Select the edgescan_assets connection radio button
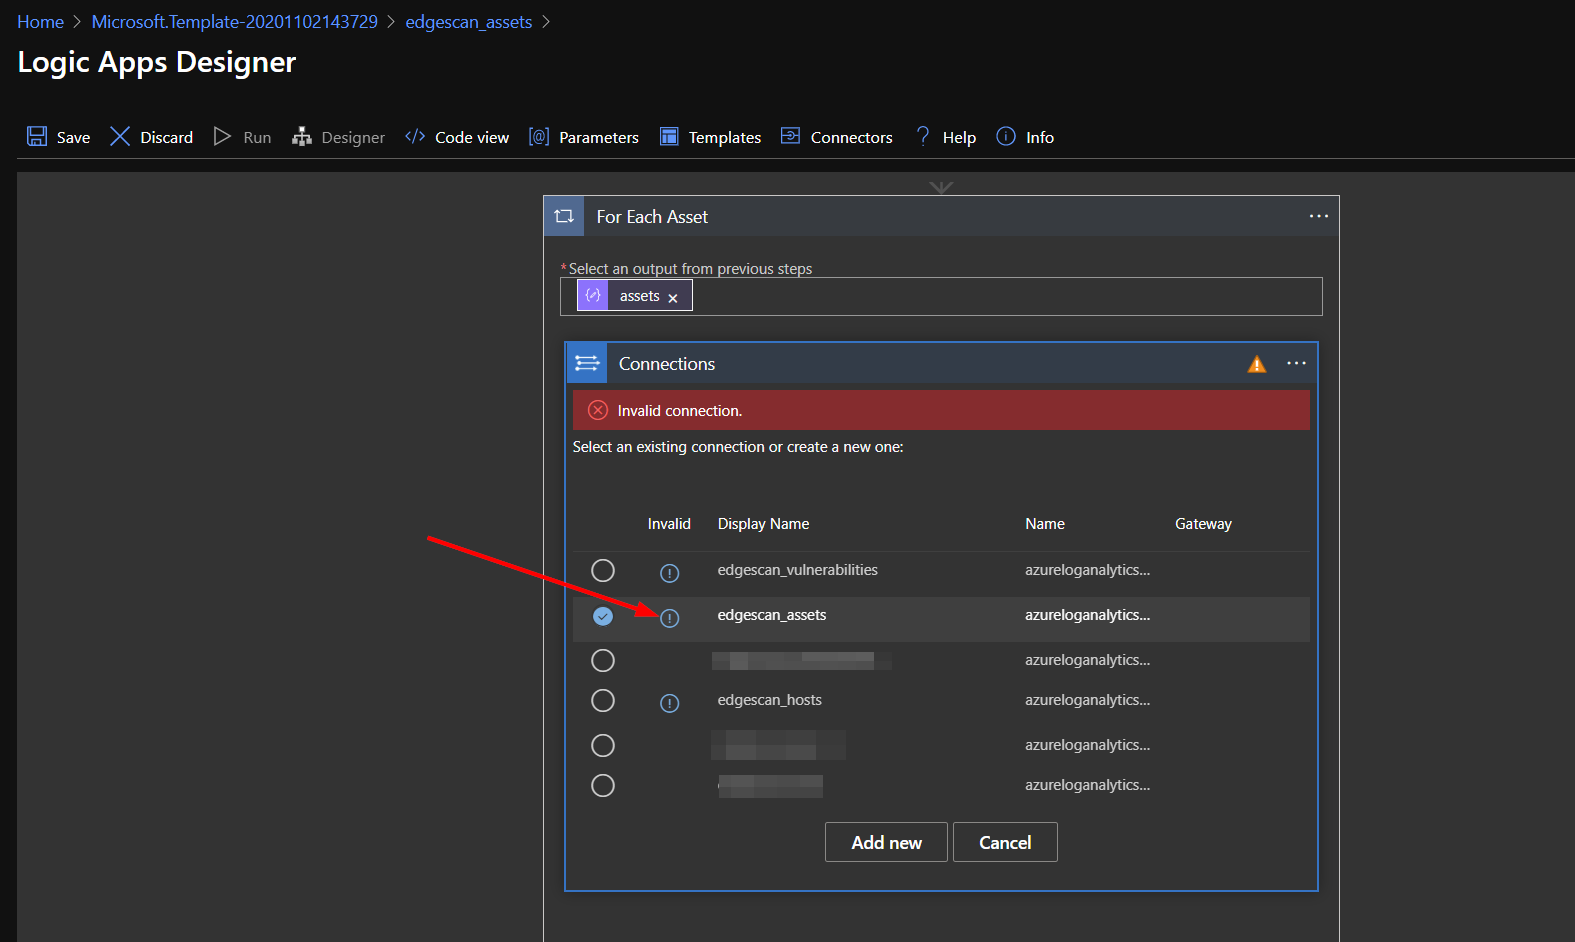The image size is (1575, 942). click(603, 616)
